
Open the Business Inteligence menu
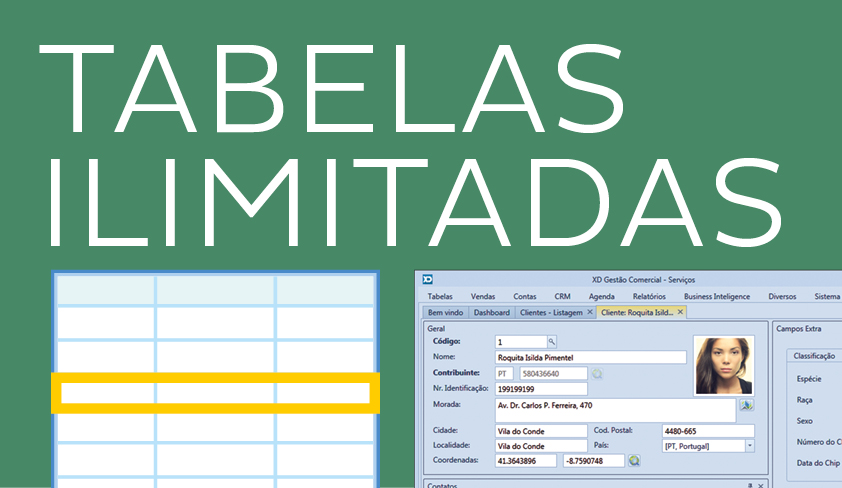click(x=716, y=296)
